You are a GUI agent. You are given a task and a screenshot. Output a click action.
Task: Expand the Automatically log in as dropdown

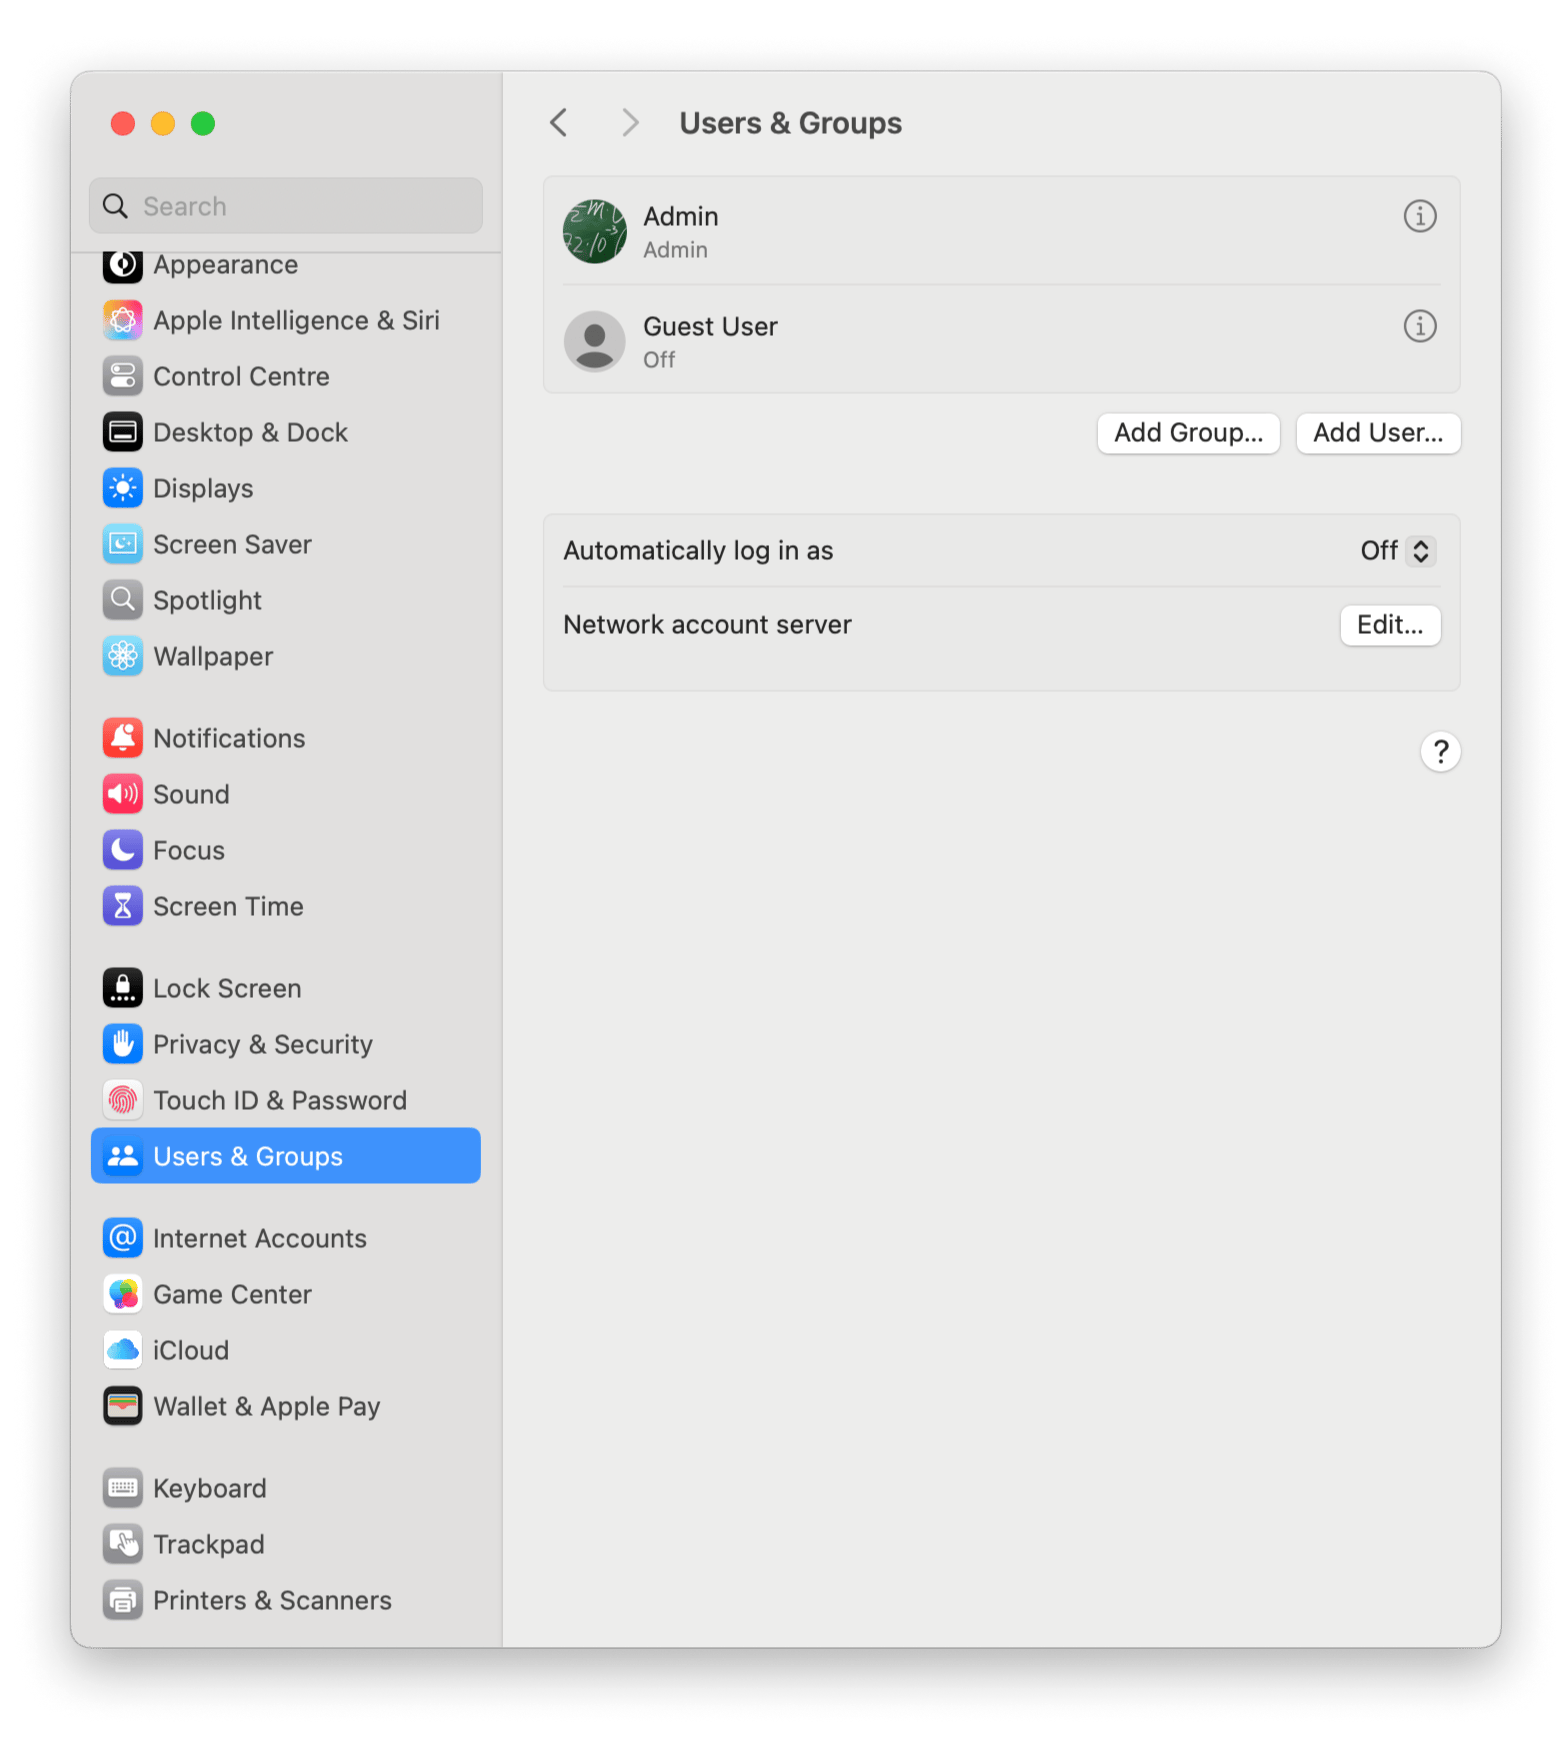(1398, 551)
